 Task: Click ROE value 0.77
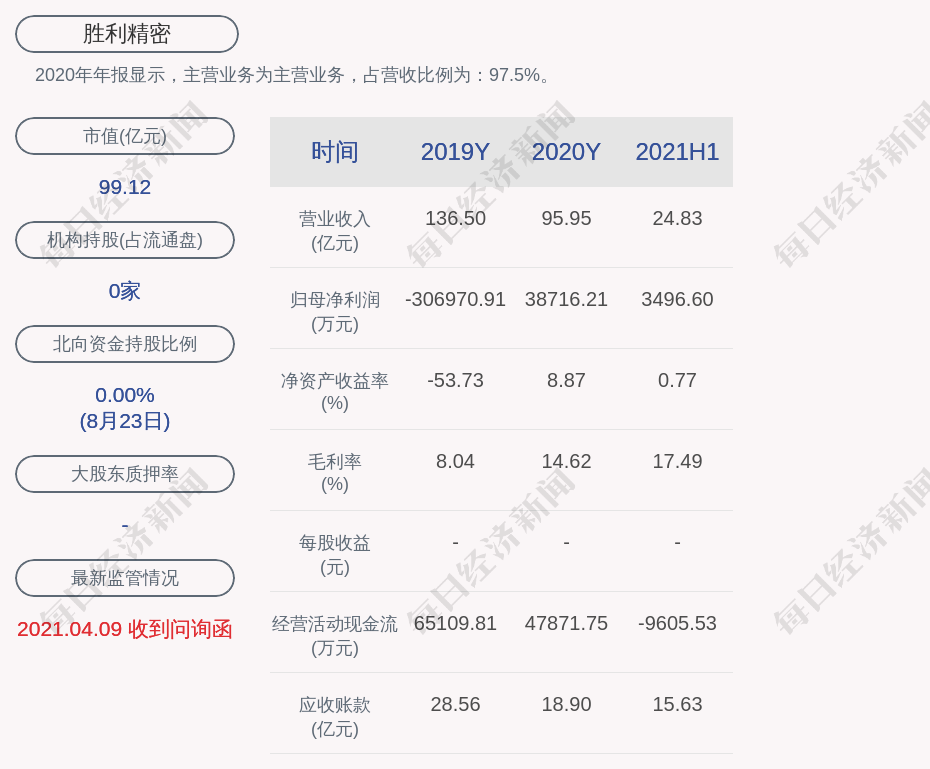(x=677, y=380)
